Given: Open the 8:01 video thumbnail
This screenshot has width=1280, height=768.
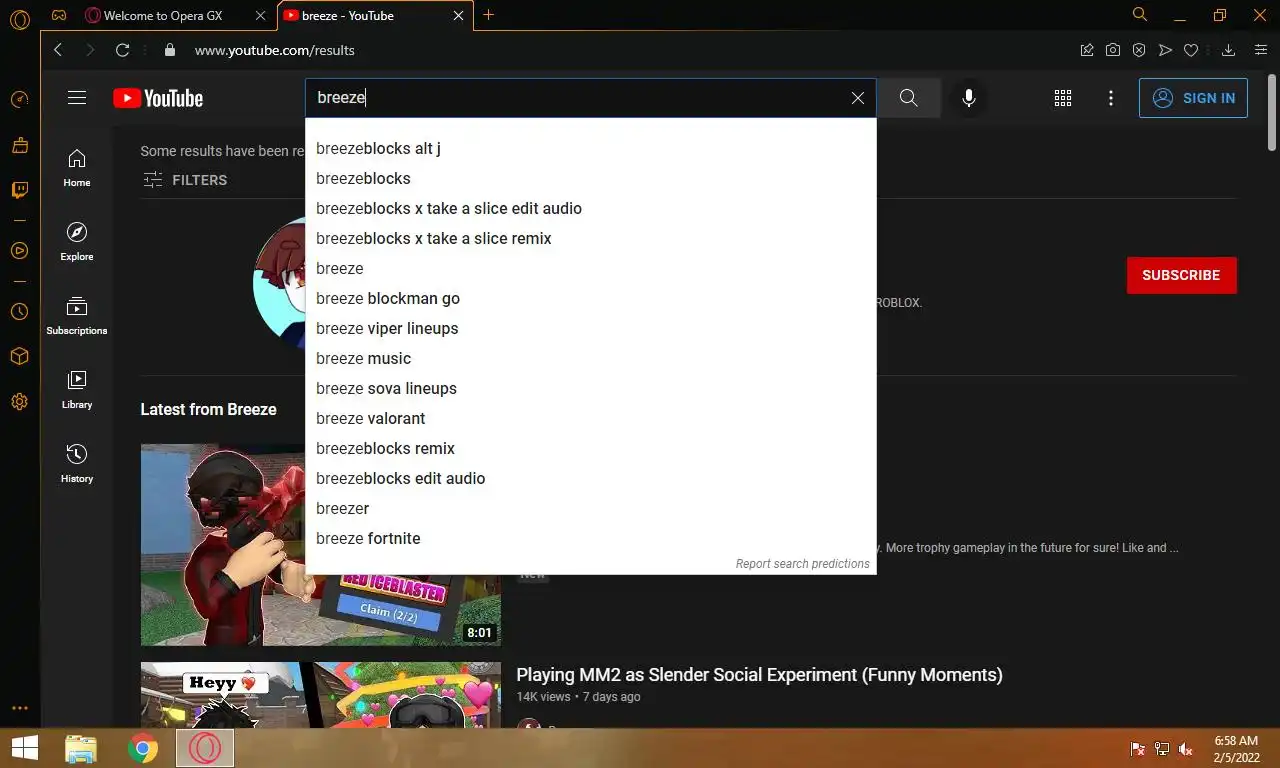Looking at the screenshot, I should click(x=320, y=545).
